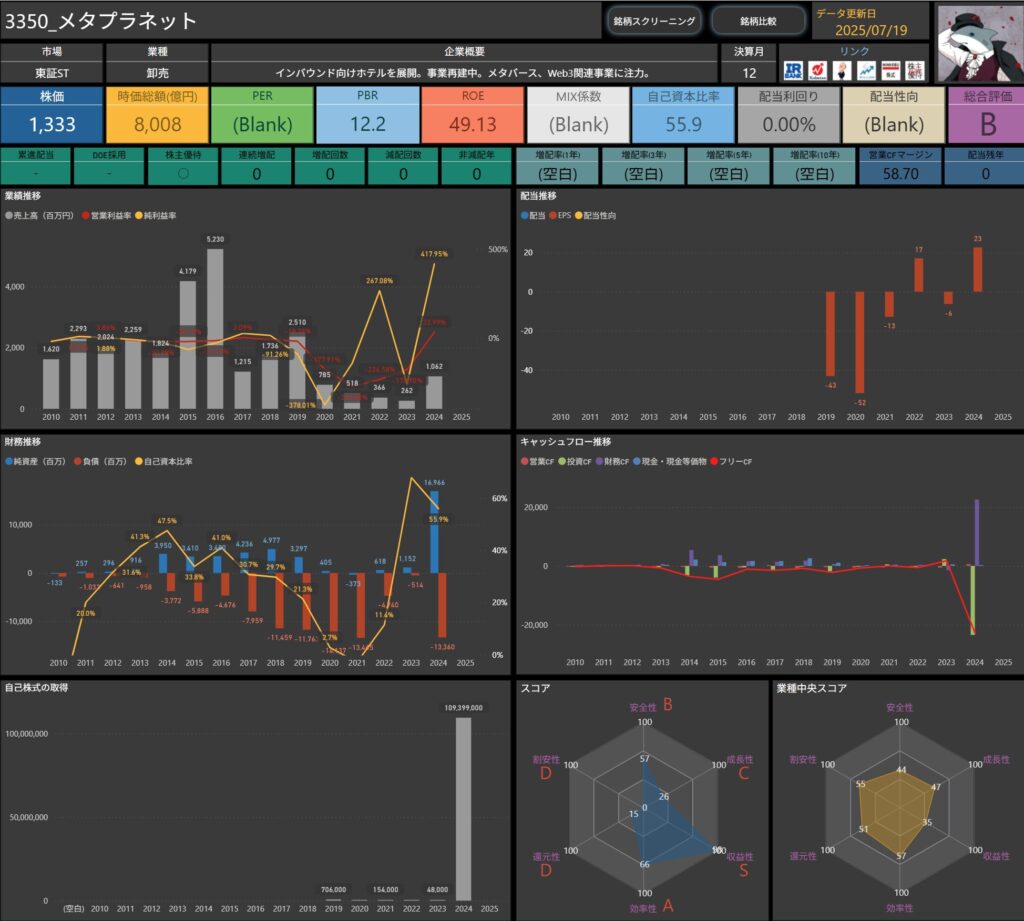Select the red 営業利益率 legend entry
This screenshot has height=921, width=1024.
[106, 216]
